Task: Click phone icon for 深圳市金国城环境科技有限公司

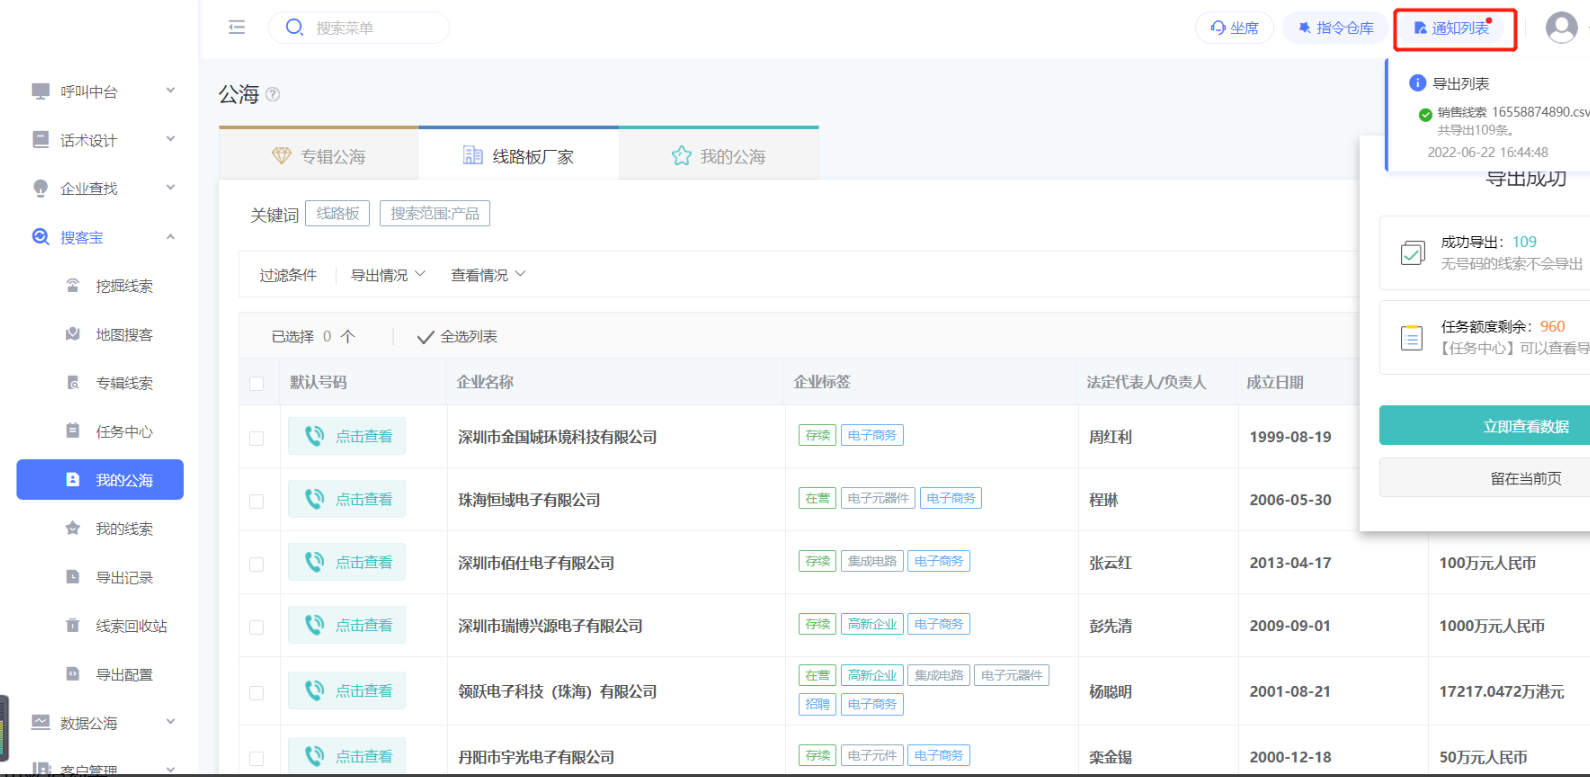Action: pos(314,436)
